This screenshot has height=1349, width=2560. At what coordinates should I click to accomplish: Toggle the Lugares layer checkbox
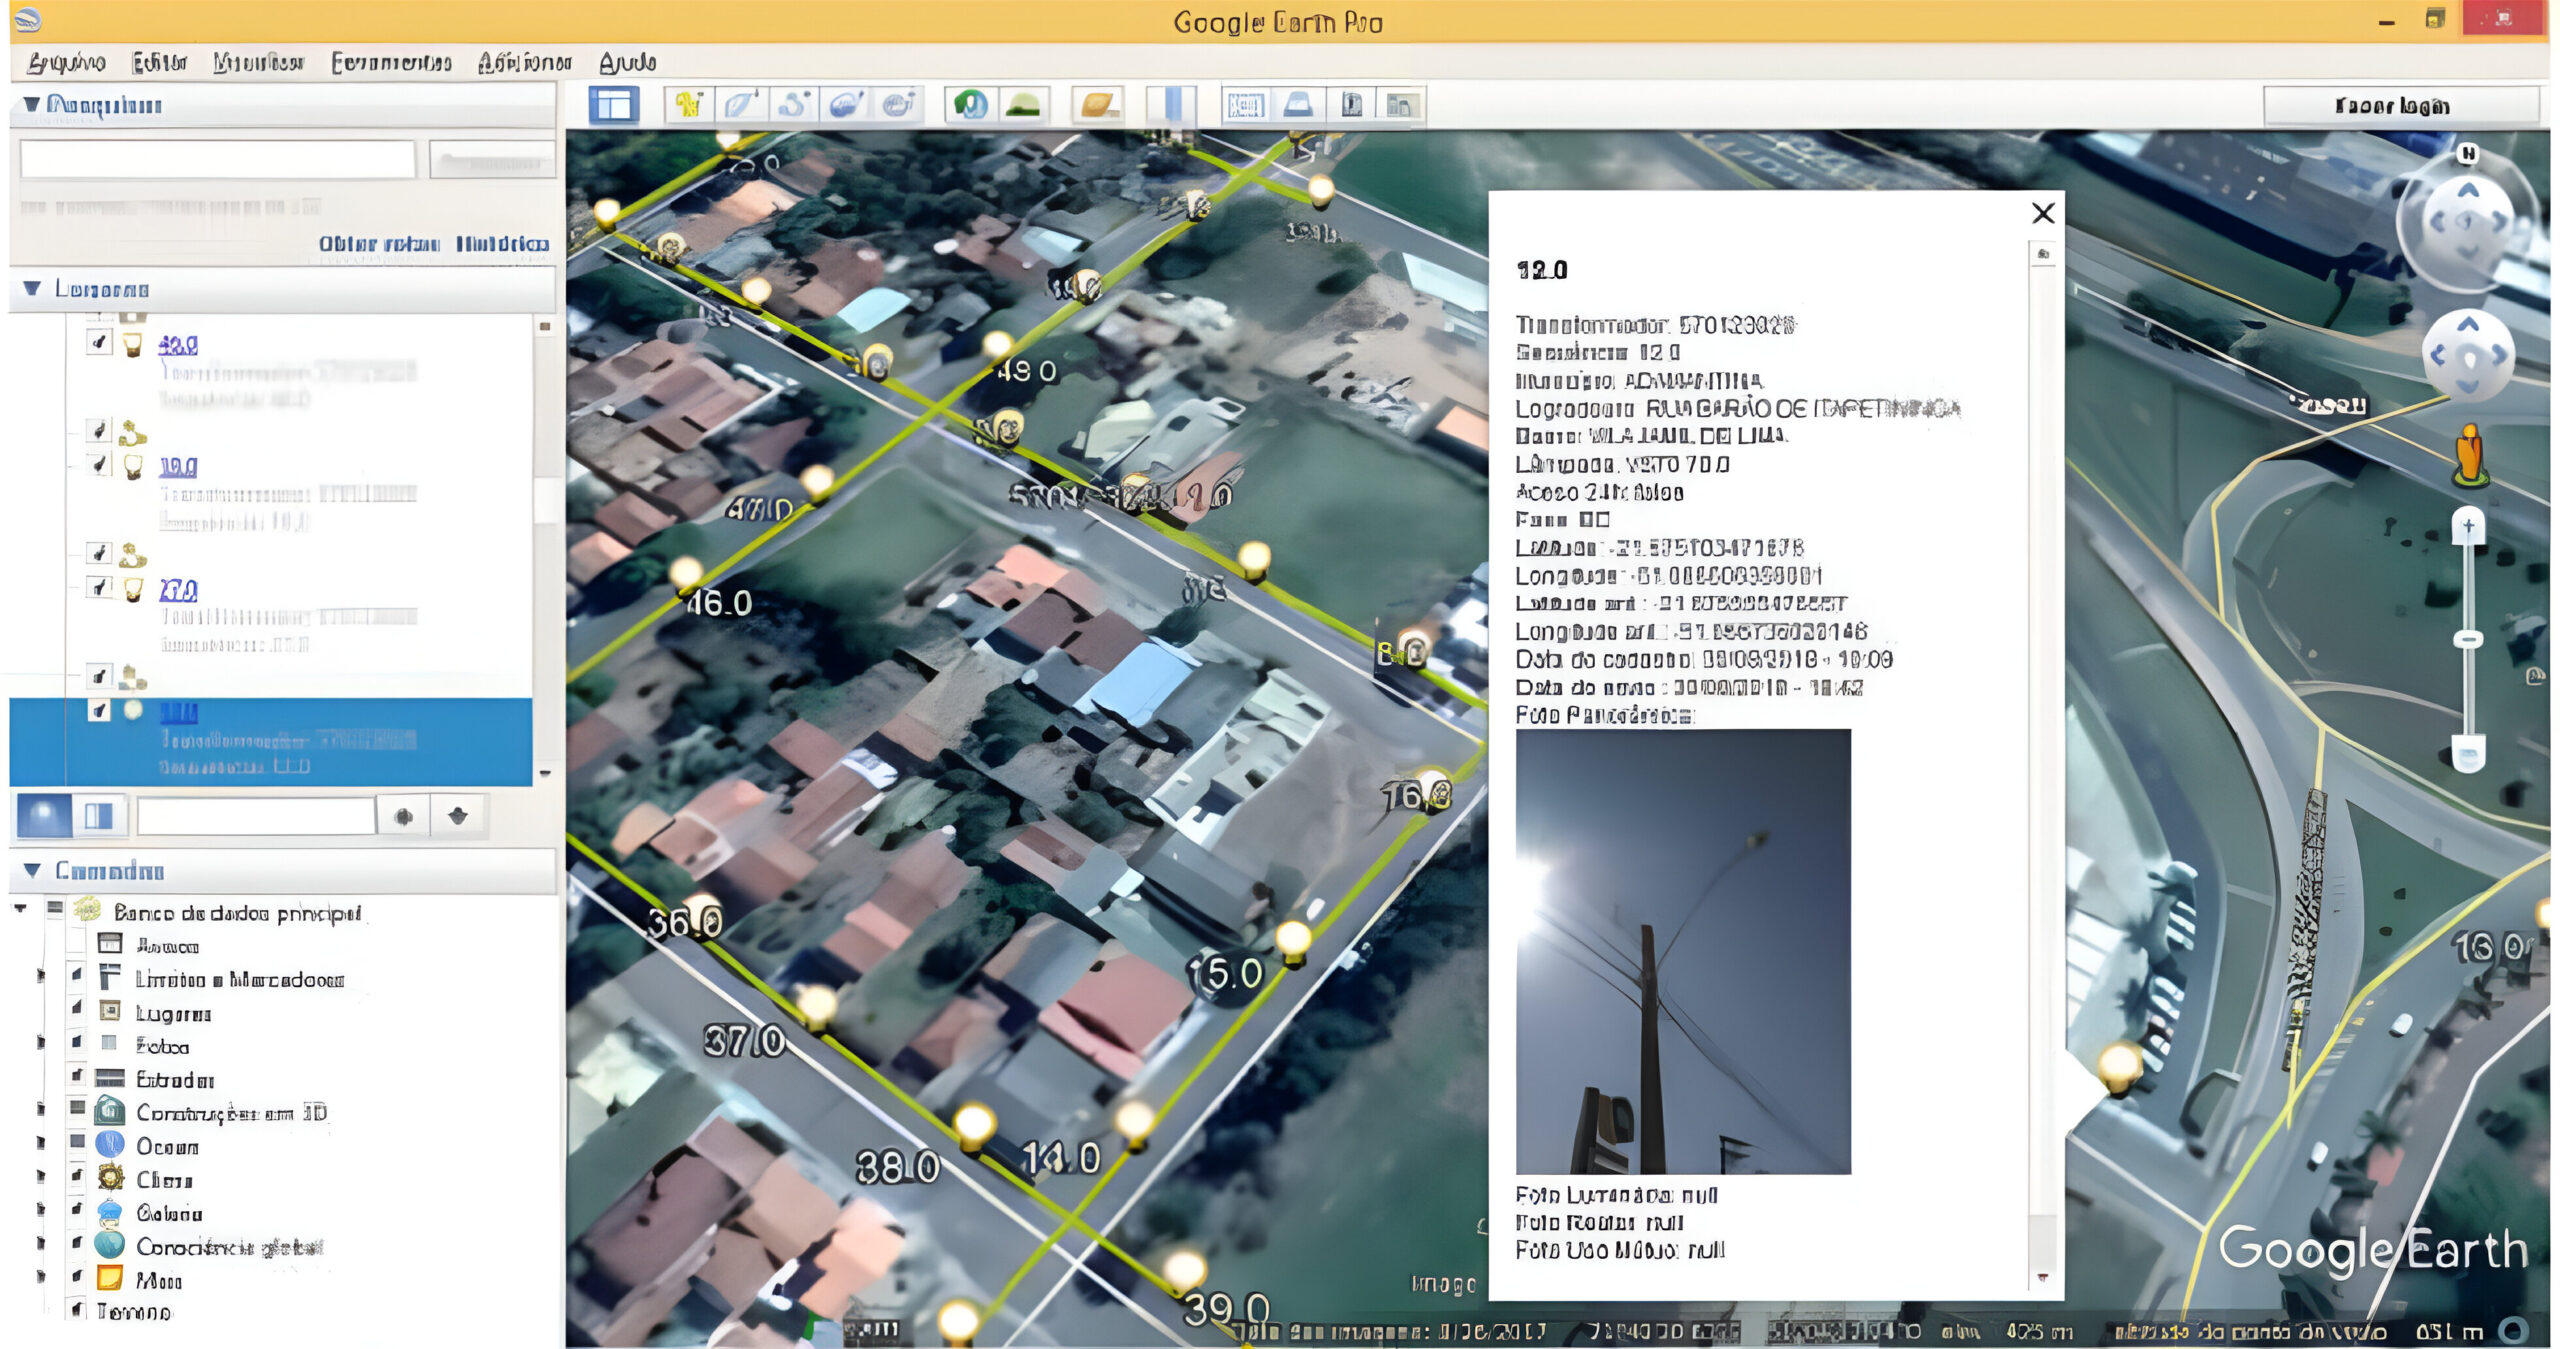(x=77, y=1008)
